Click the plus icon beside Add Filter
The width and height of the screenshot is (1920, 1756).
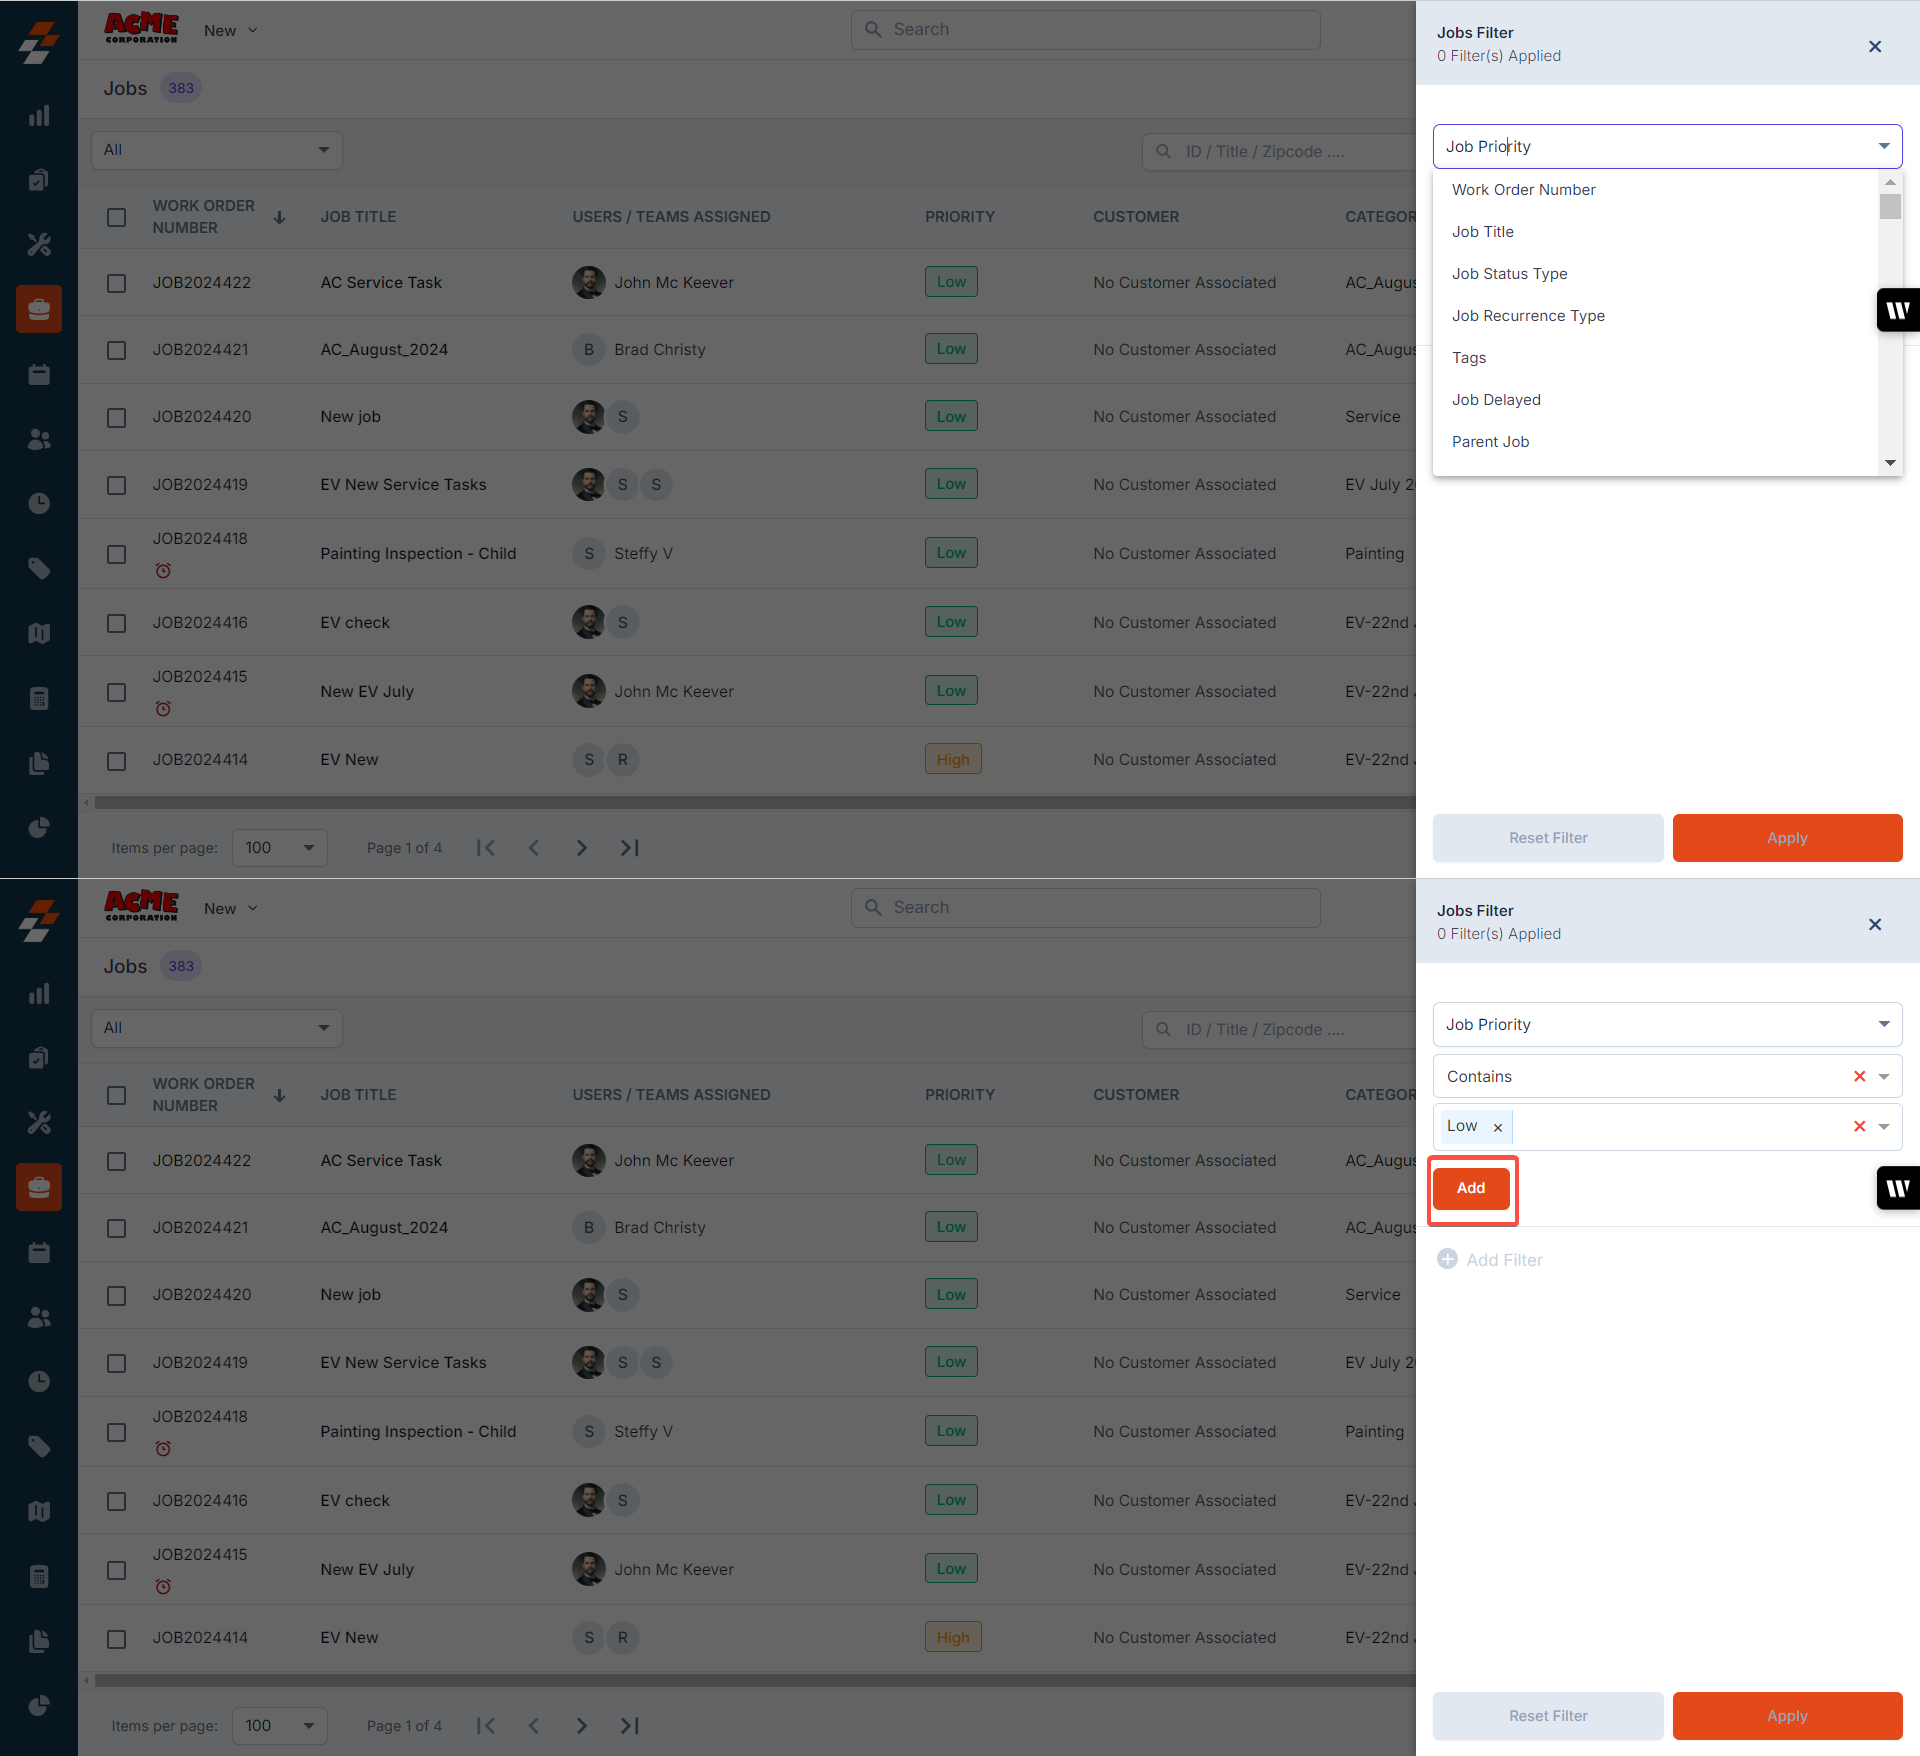1447,1259
